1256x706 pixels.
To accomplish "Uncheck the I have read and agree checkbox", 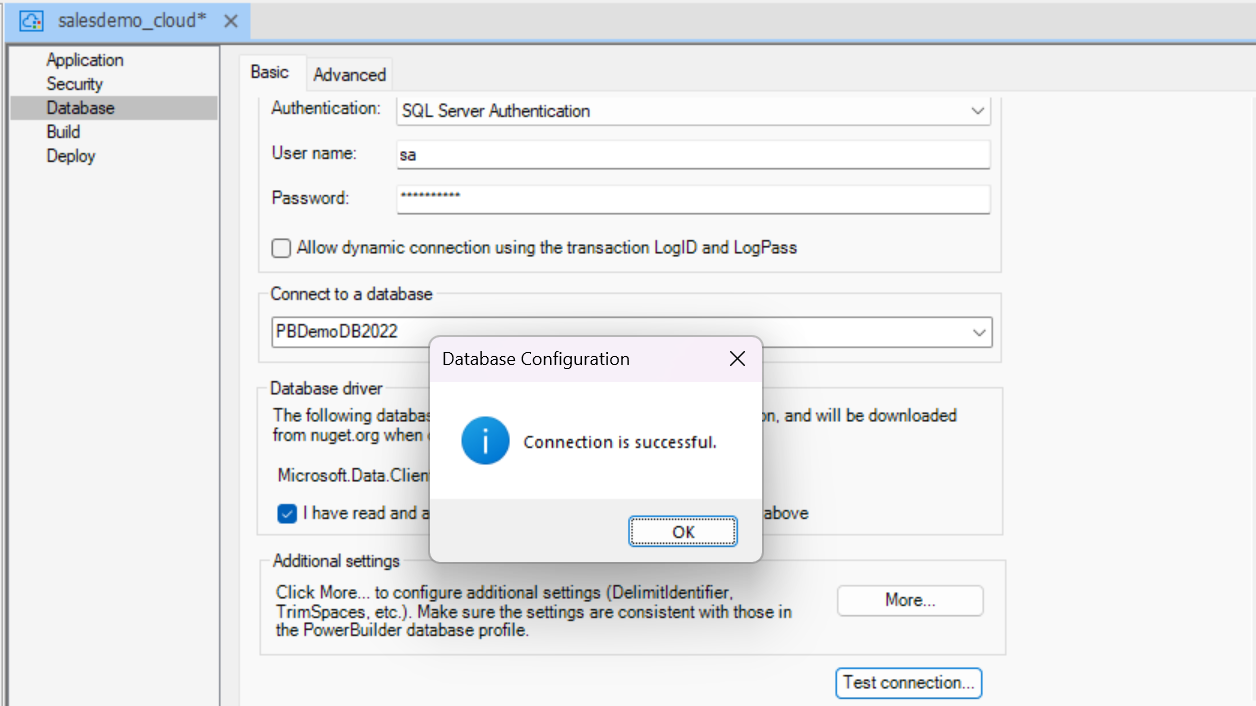I will point(287,513).
